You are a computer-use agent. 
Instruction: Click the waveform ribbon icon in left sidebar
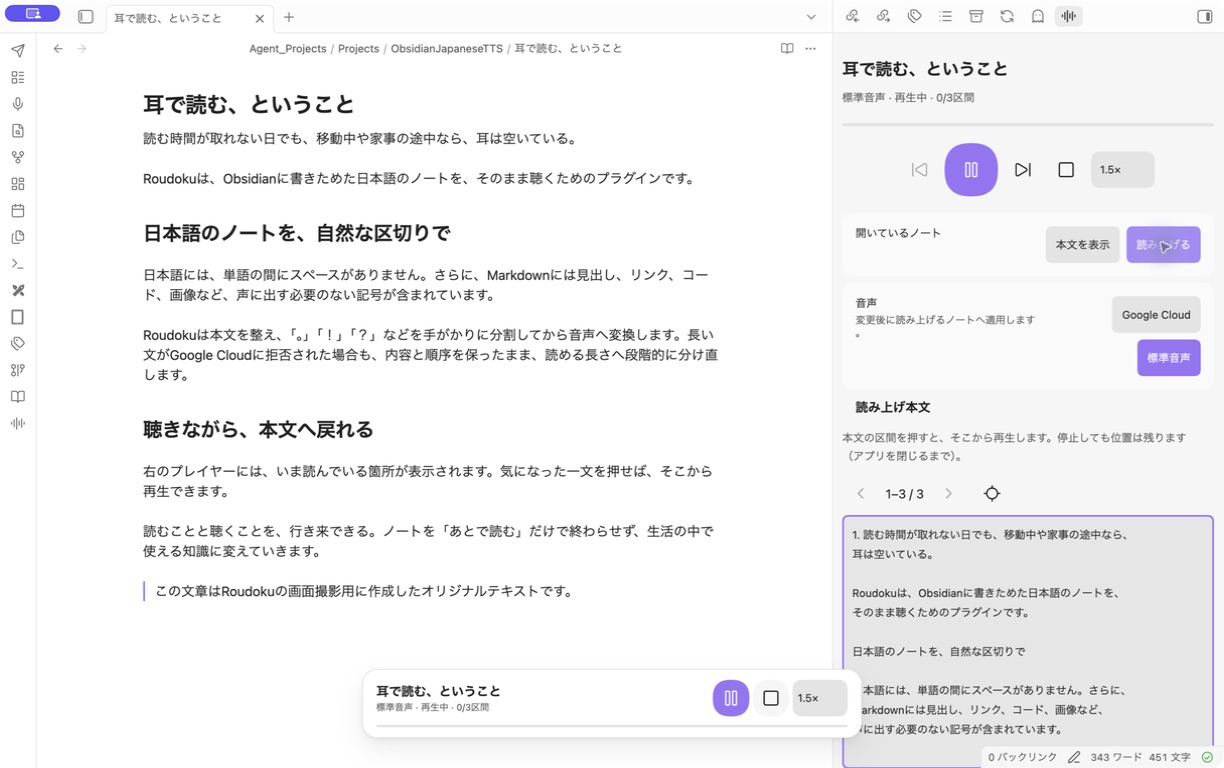point(18,423)
